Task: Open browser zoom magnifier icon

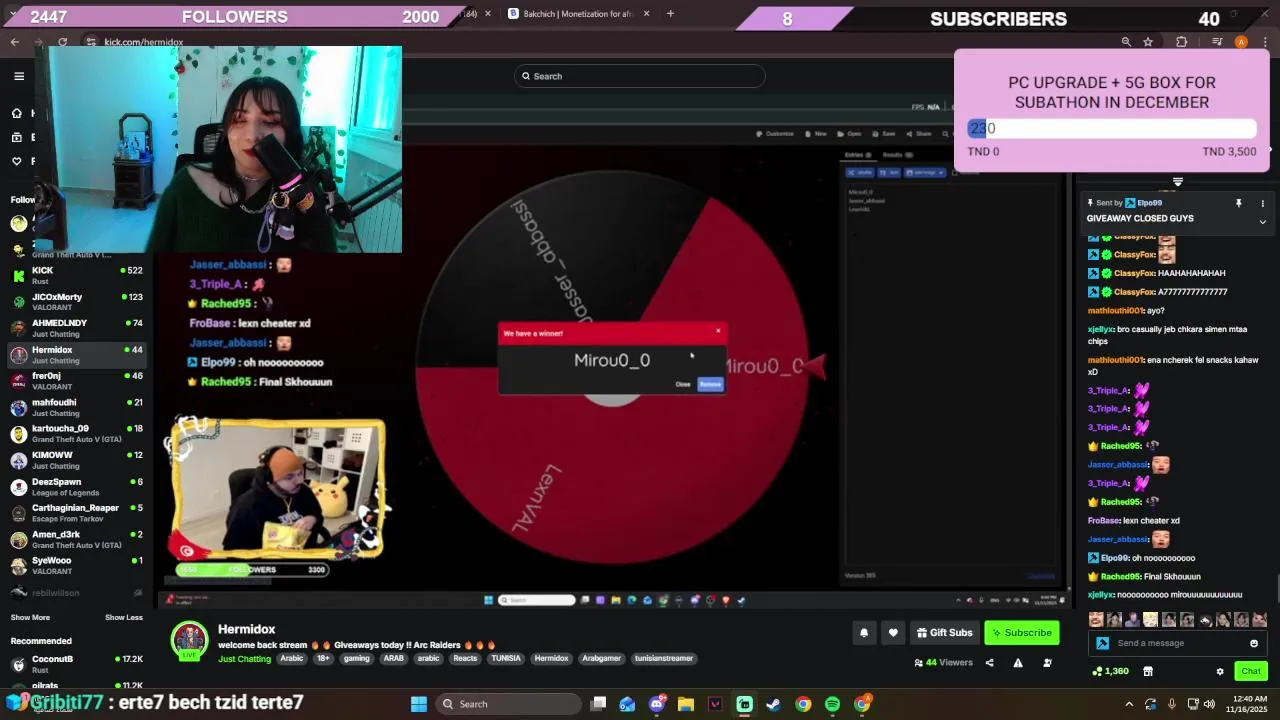Action: [1126, 42]
